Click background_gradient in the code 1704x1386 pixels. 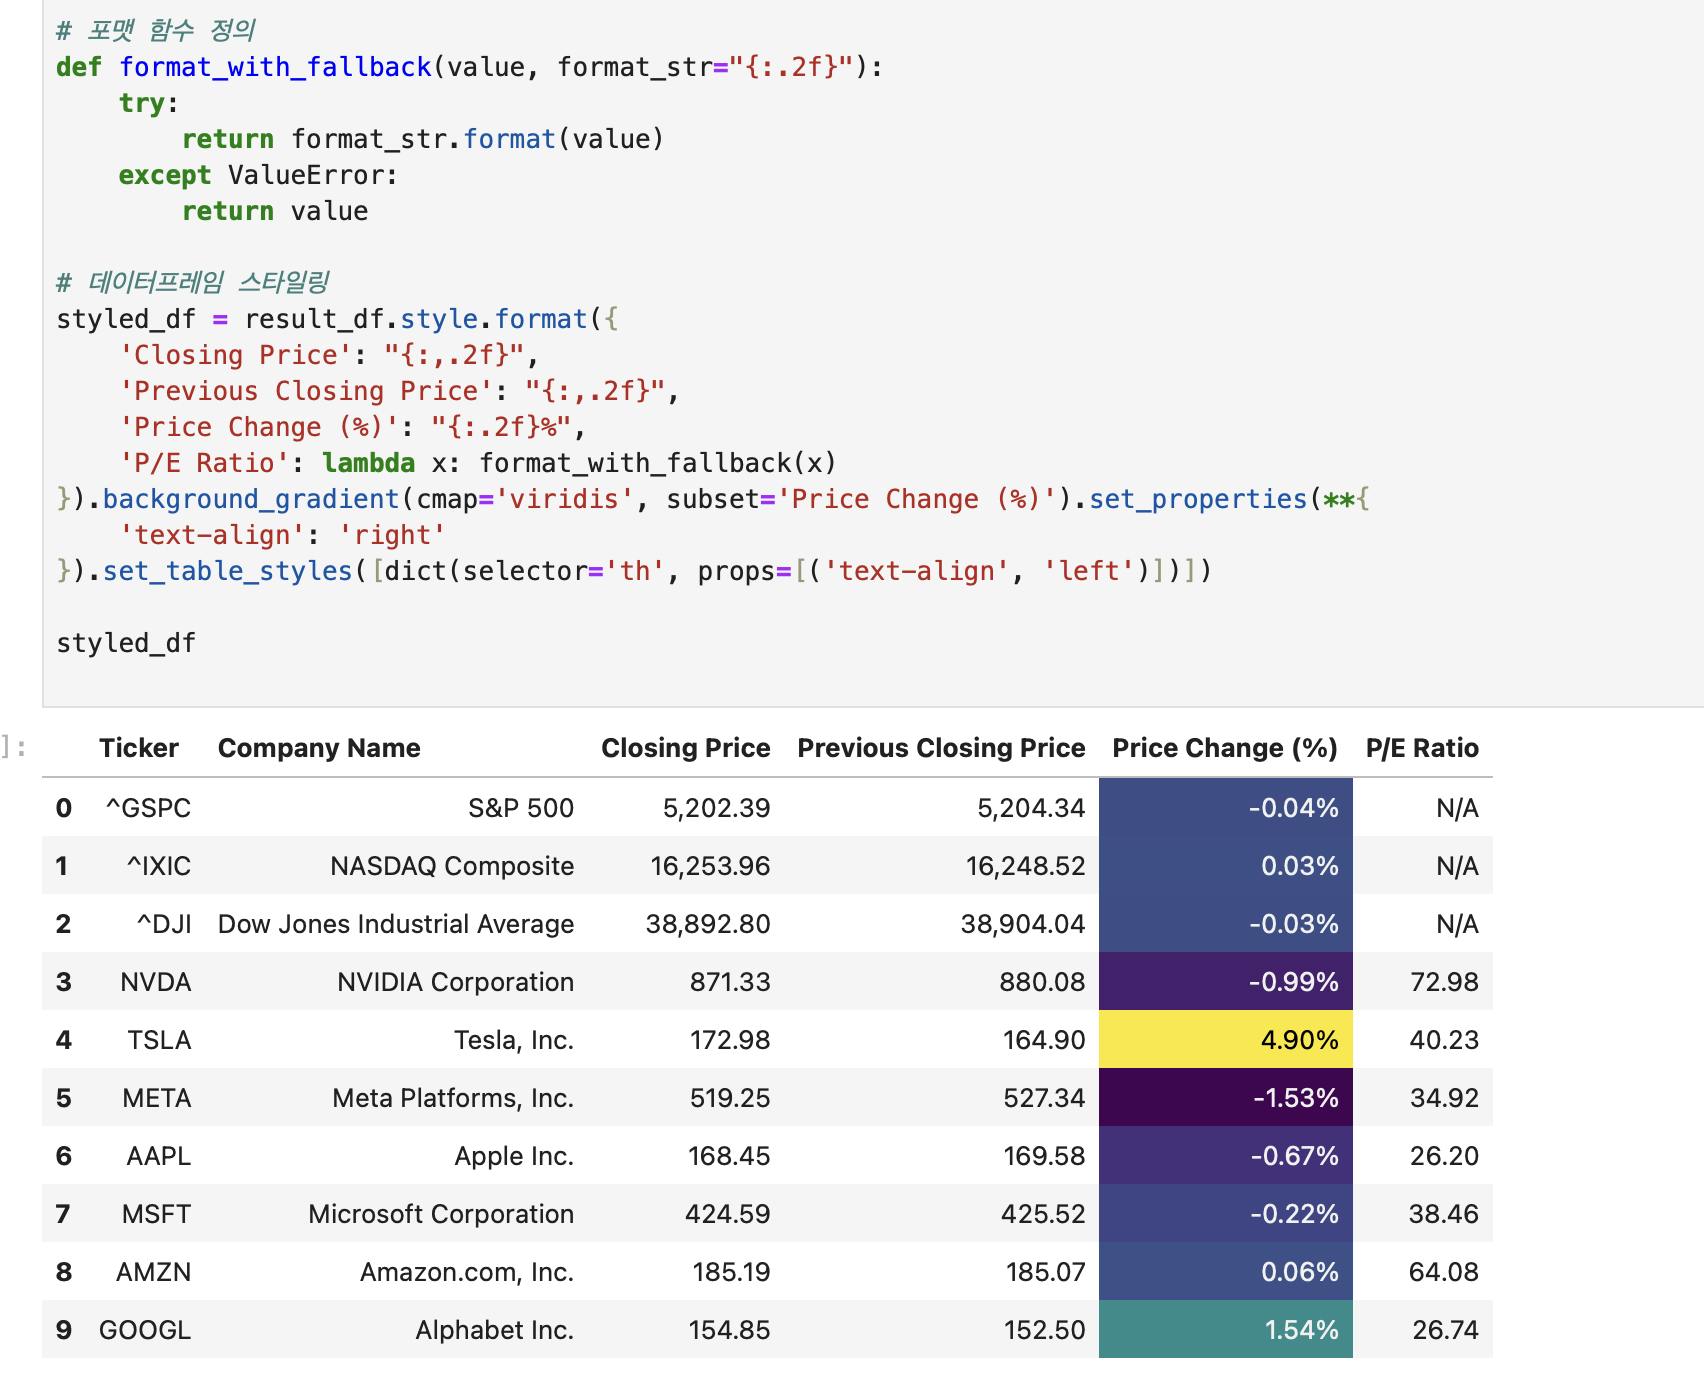pyautogui.click(x=251, y=499)
